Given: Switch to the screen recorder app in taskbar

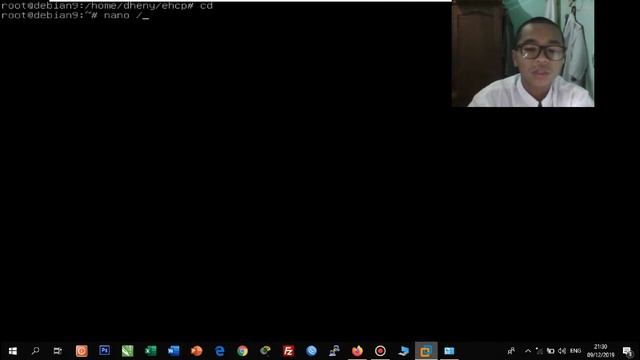Looking at the screenshot, I should (380, 351).
